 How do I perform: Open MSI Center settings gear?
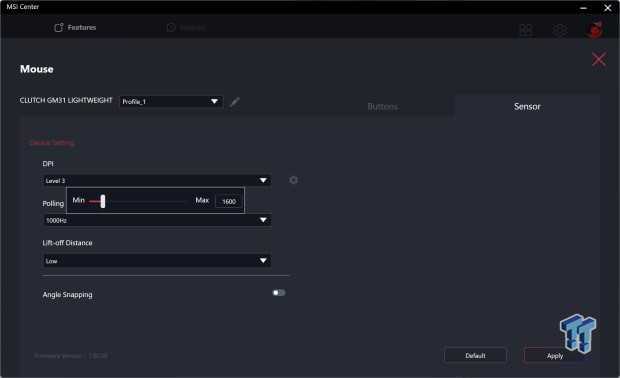[x=560, y=30]
